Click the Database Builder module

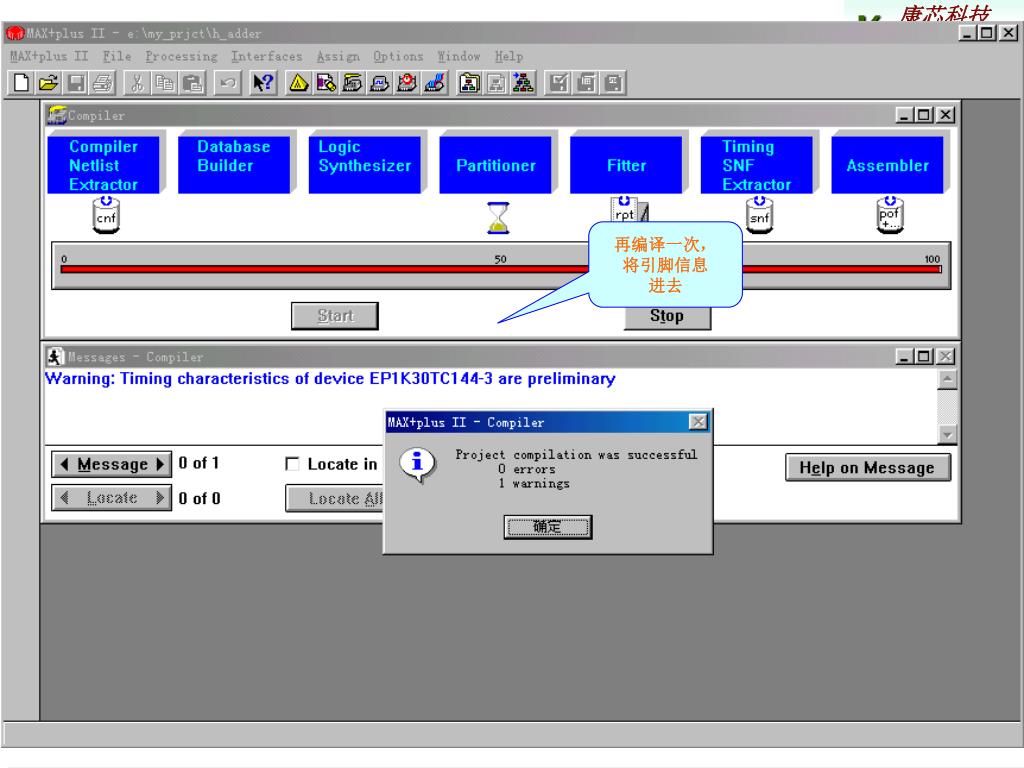234,165
